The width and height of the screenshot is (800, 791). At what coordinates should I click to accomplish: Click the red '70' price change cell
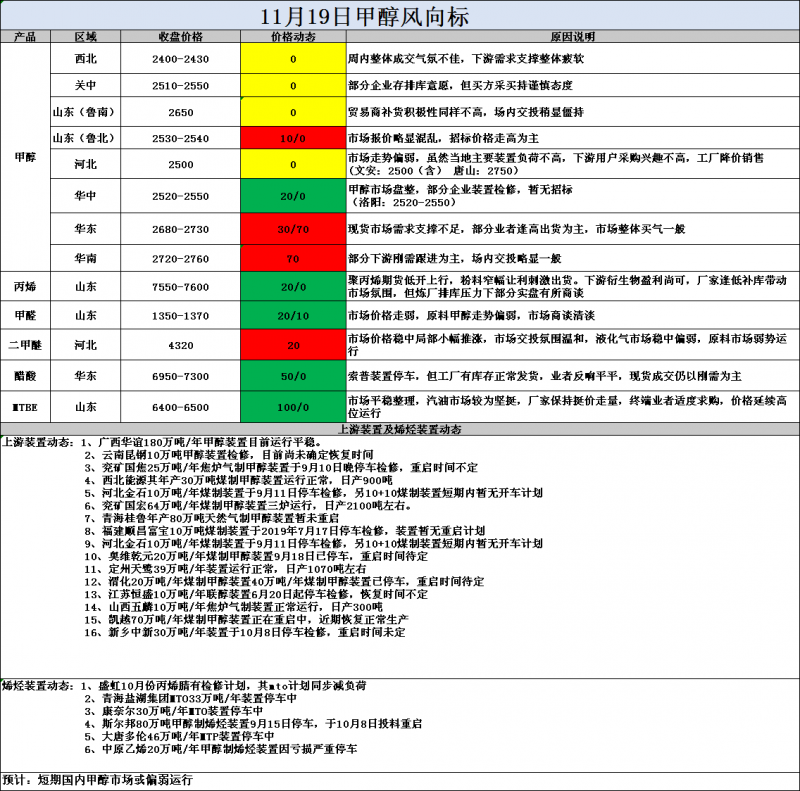click(x=293, y=258)
